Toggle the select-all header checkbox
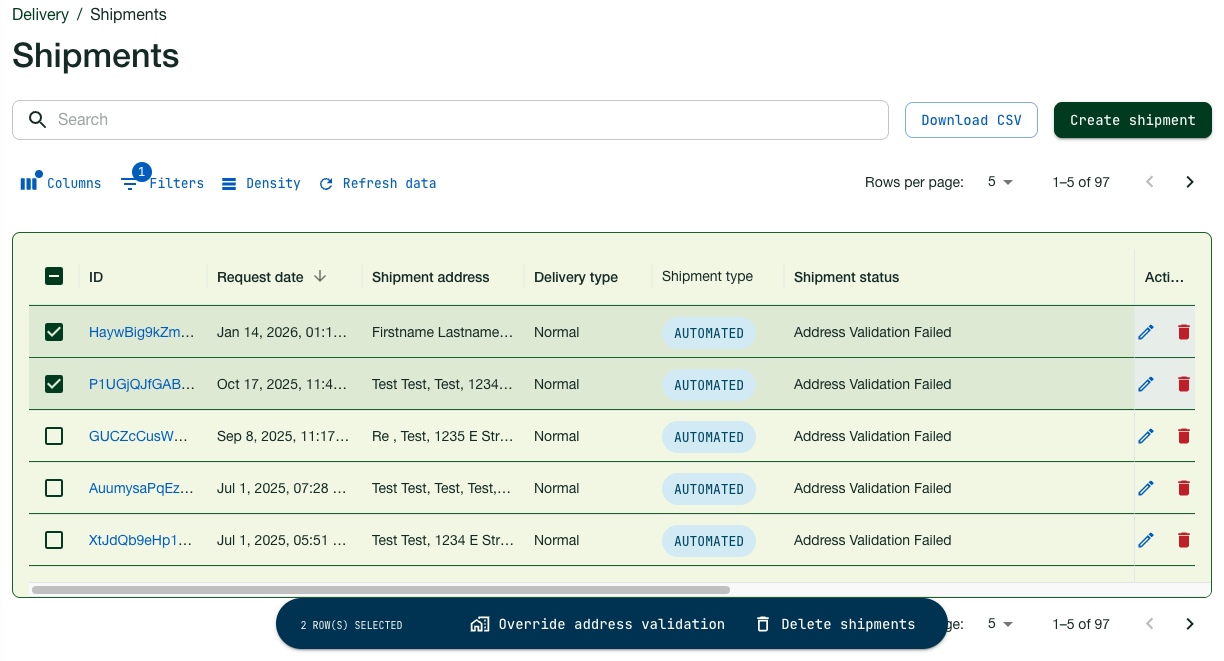Image resolution: width=1224 pixels, height=661 pixels. coord(54,276)
